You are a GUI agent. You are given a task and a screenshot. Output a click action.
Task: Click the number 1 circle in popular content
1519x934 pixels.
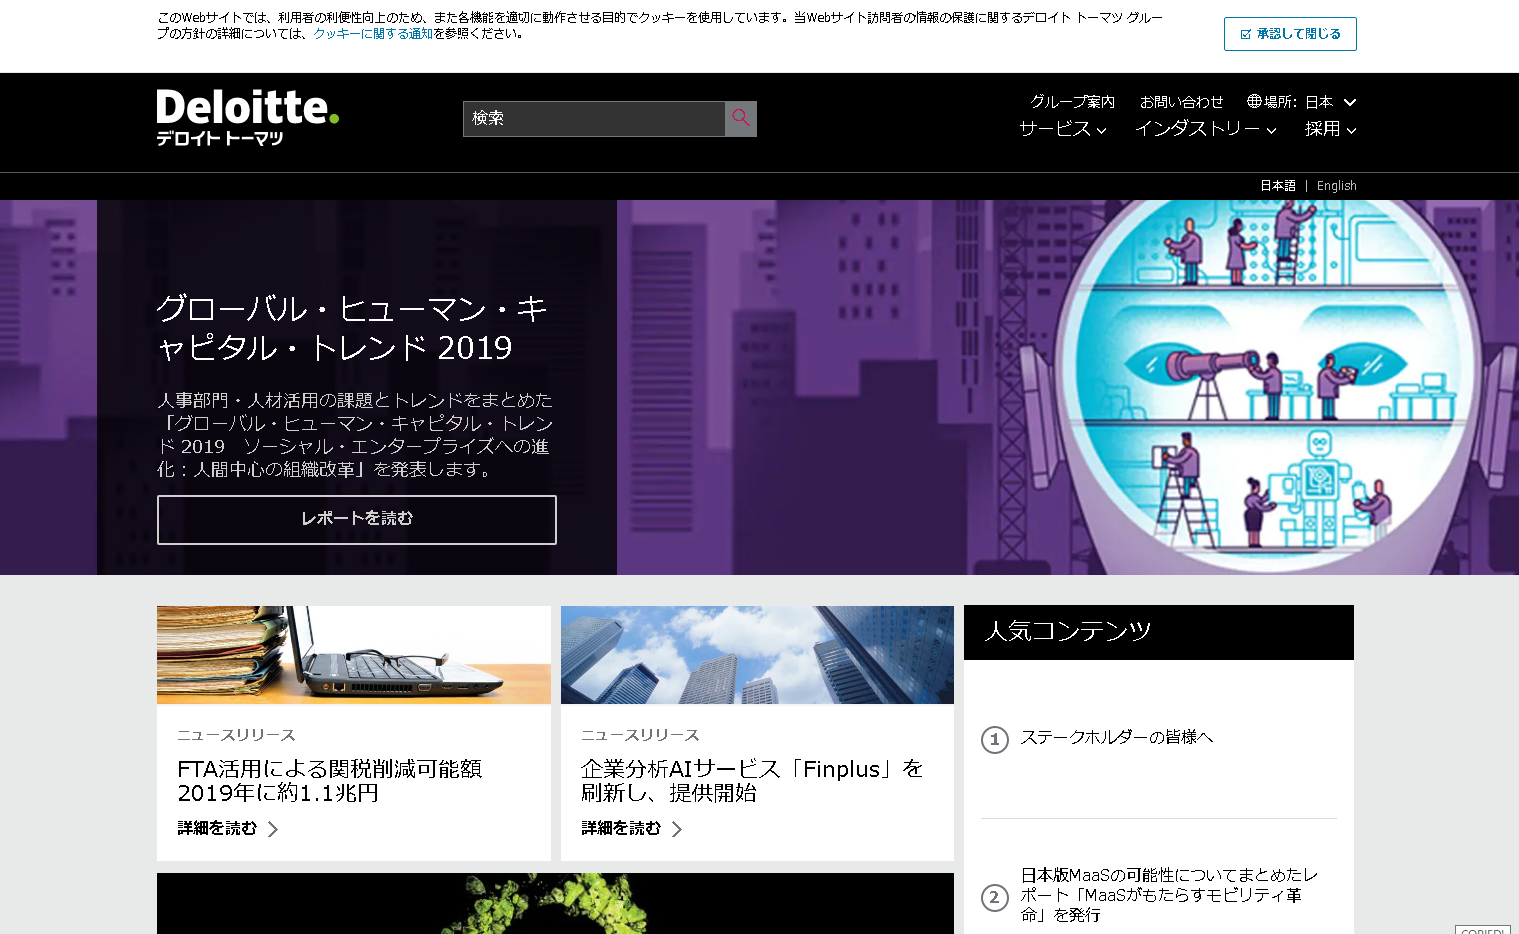(x=994, y=739)
